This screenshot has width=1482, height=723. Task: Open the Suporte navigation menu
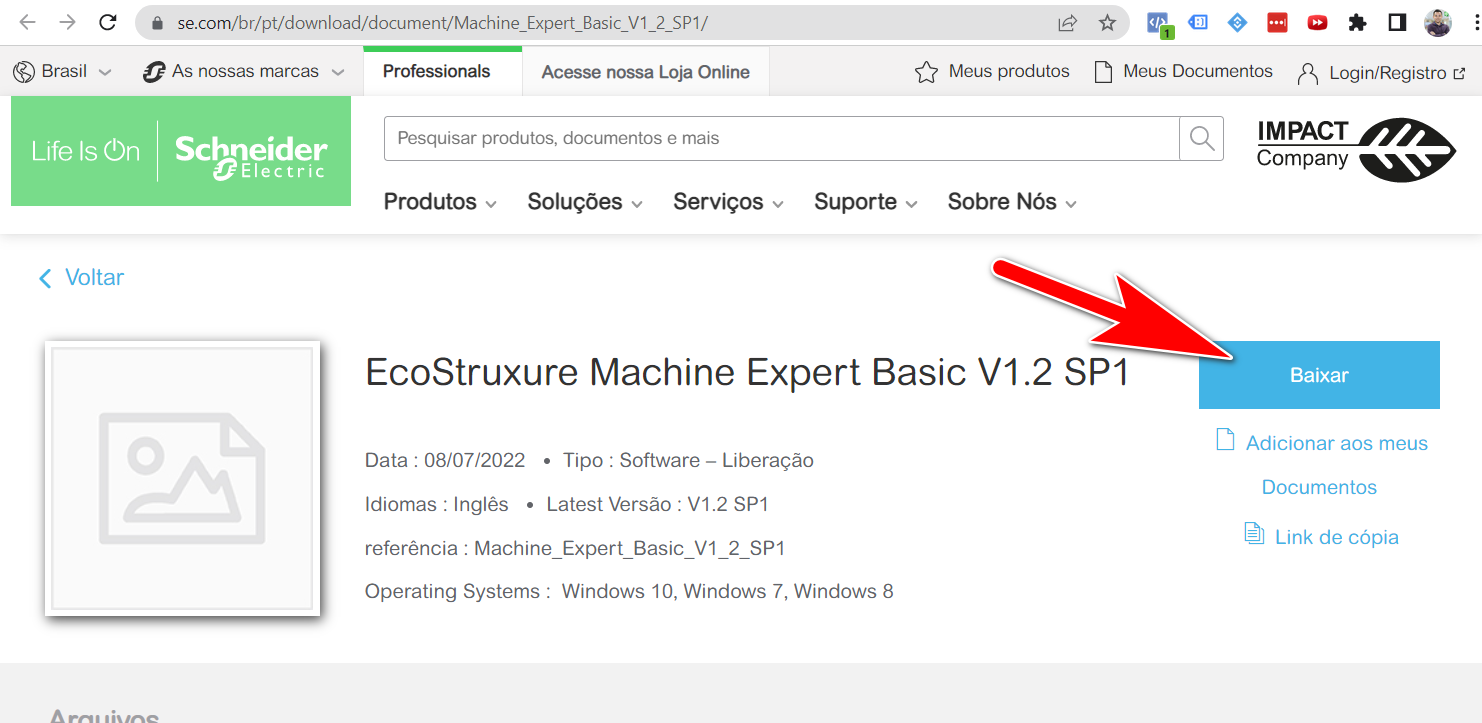point(865,202)
